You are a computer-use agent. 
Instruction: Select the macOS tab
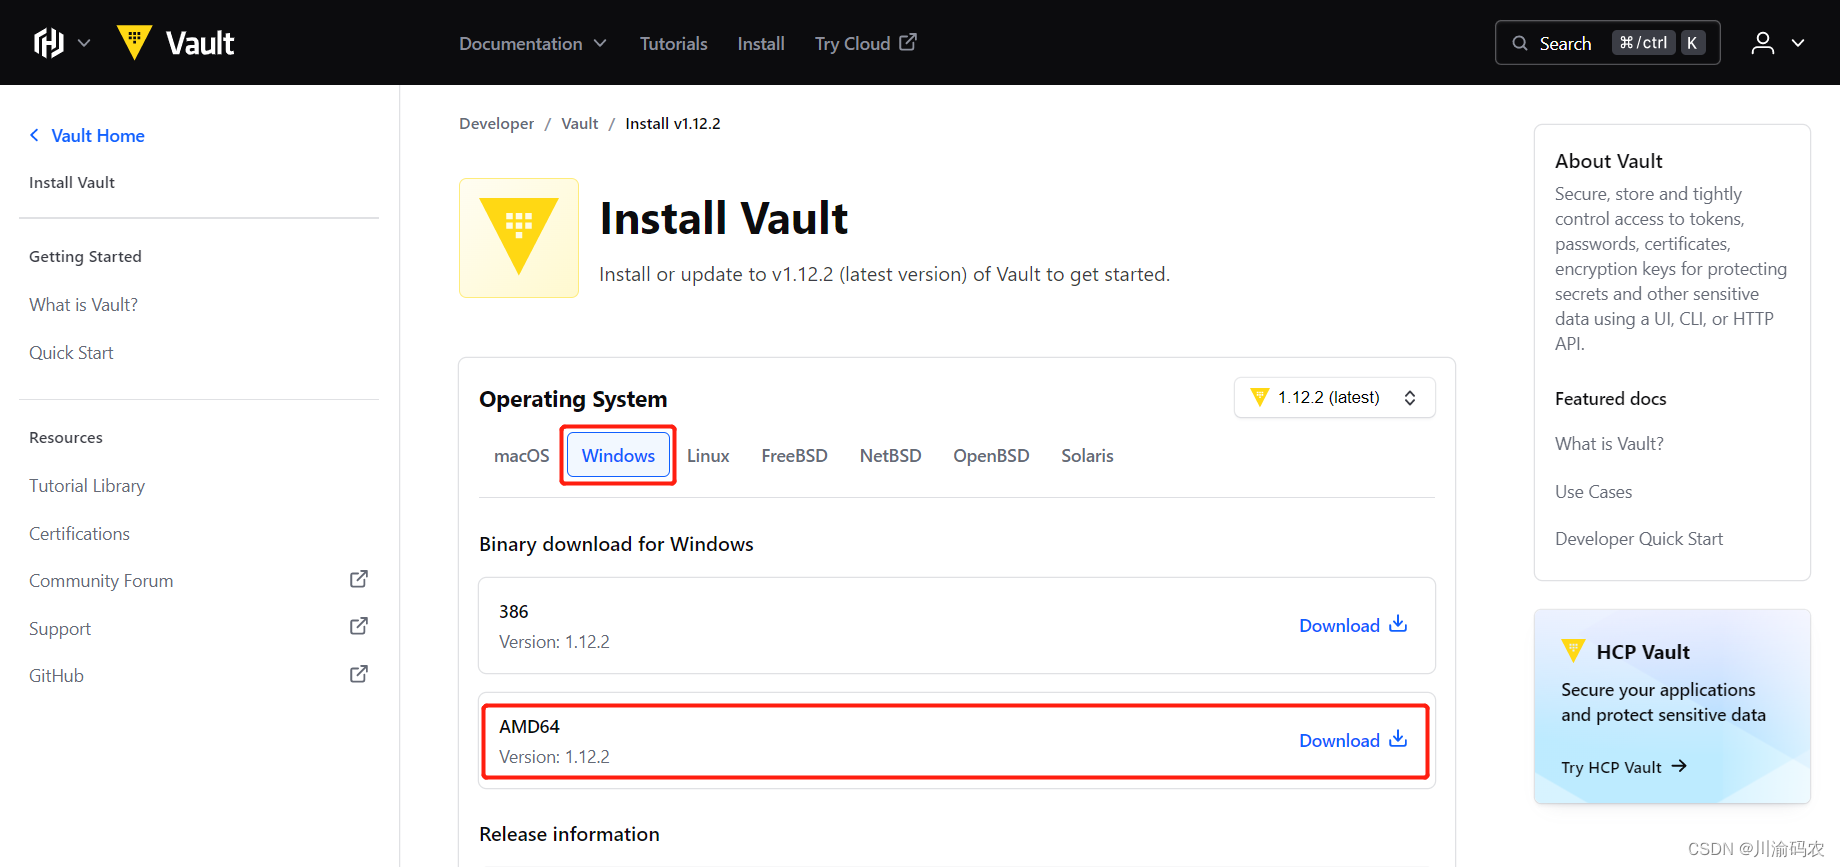[521, 455]
